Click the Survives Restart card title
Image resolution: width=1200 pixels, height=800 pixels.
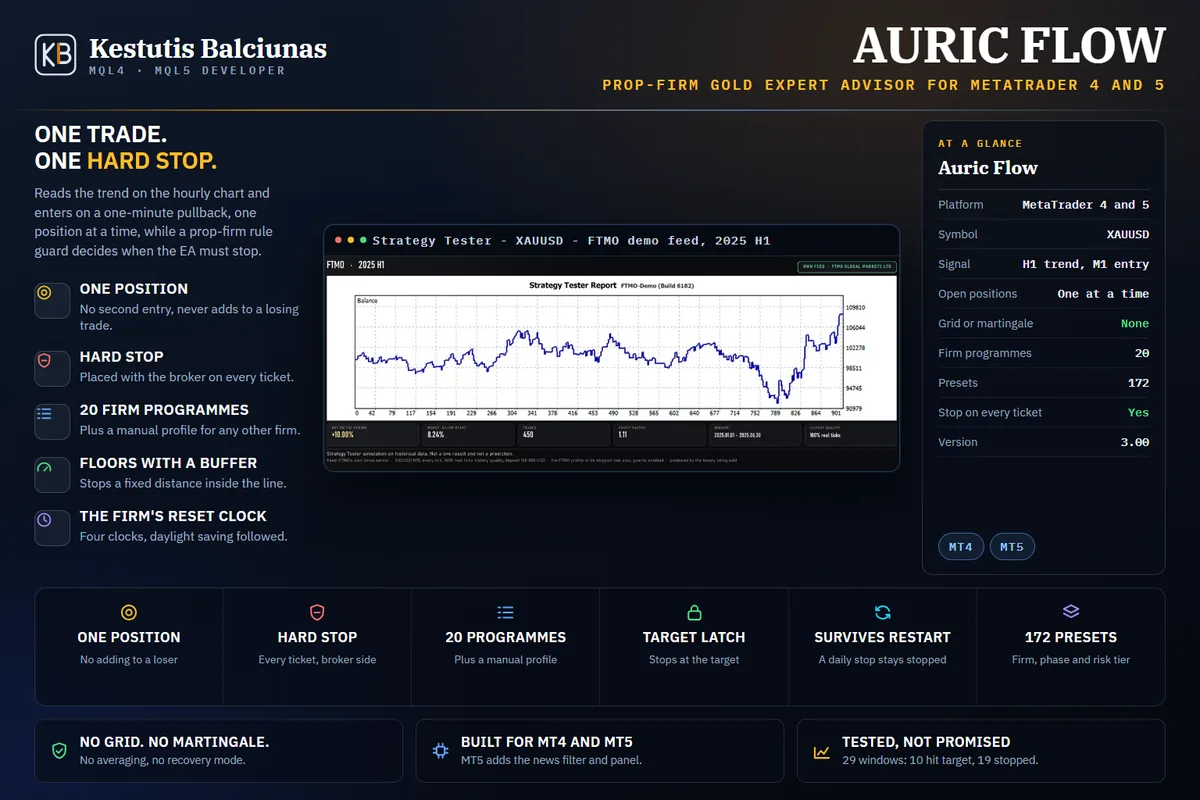882,637
